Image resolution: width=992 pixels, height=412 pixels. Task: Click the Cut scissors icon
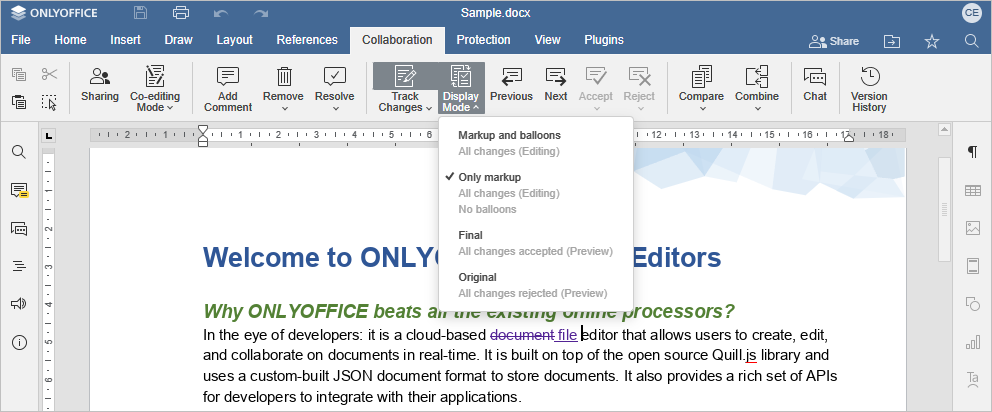tap(49, 75)
